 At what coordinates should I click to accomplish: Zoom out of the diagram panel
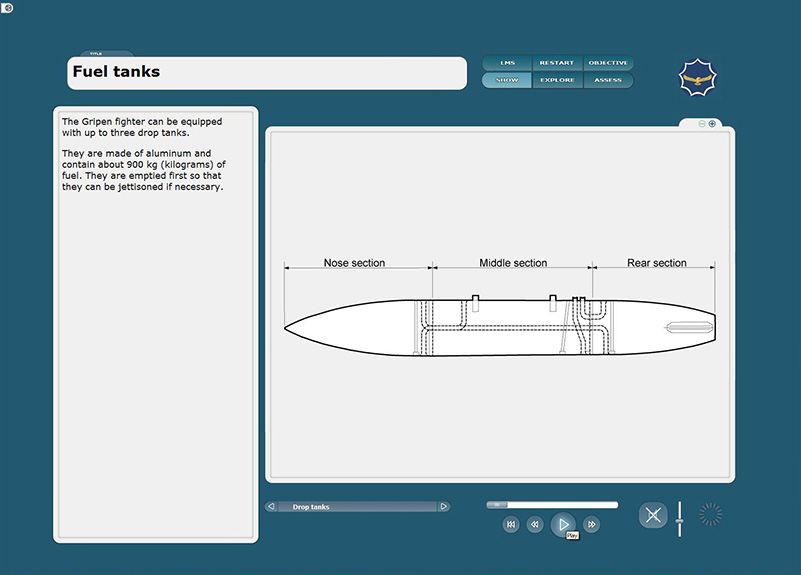(x=702, y=124)
